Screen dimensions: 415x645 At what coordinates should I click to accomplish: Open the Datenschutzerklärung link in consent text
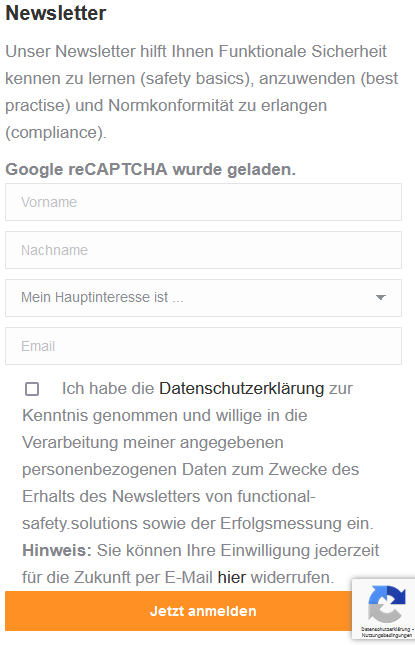tap(241, 389)
